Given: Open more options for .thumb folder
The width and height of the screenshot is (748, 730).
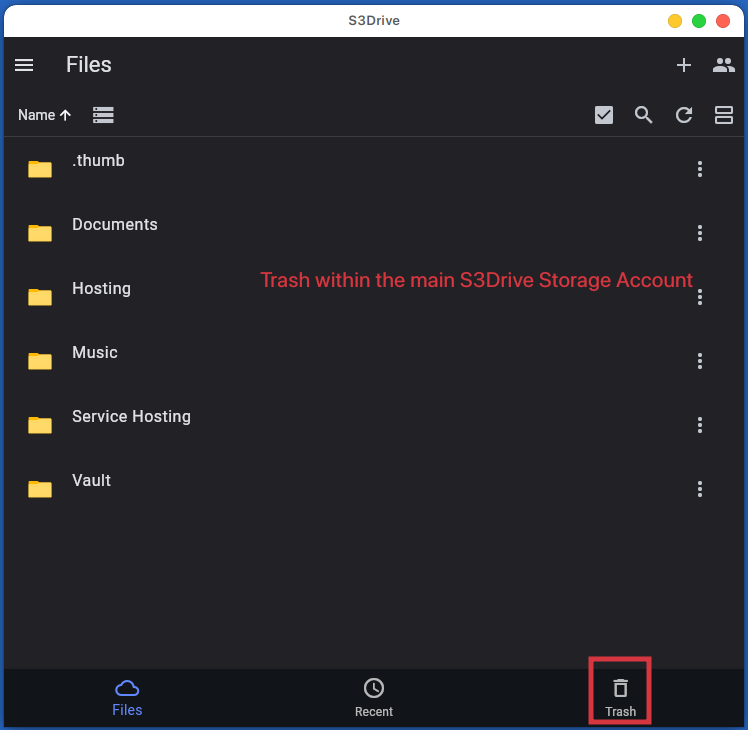Looking at the screenshot, I should pos(700,169).
